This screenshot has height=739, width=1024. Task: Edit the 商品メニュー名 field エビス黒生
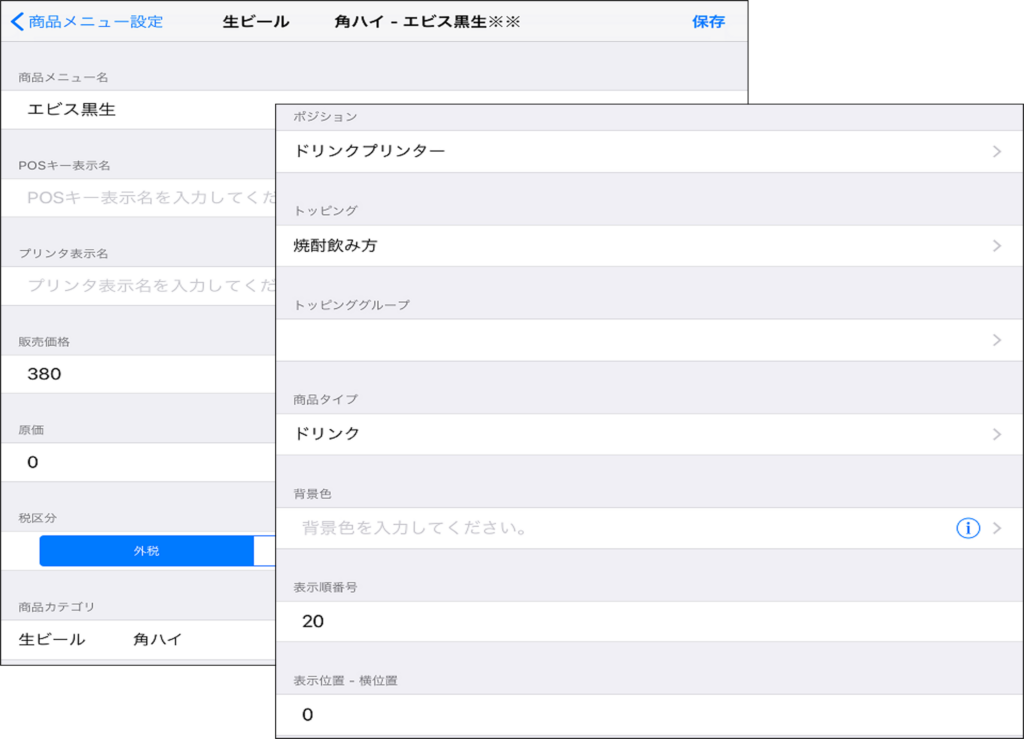[x=138, y=110]
